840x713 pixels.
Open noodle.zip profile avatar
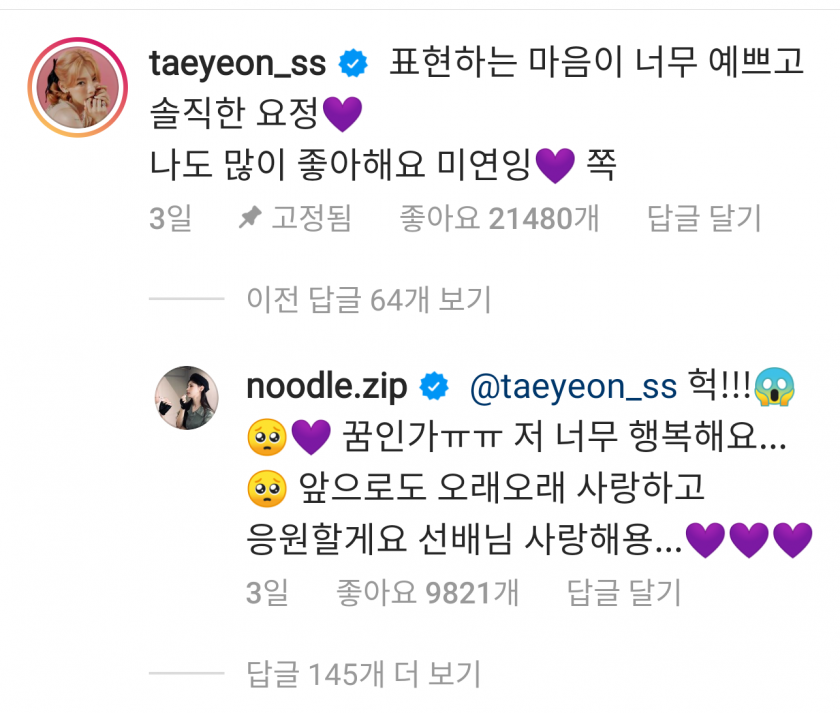(186, 398)
